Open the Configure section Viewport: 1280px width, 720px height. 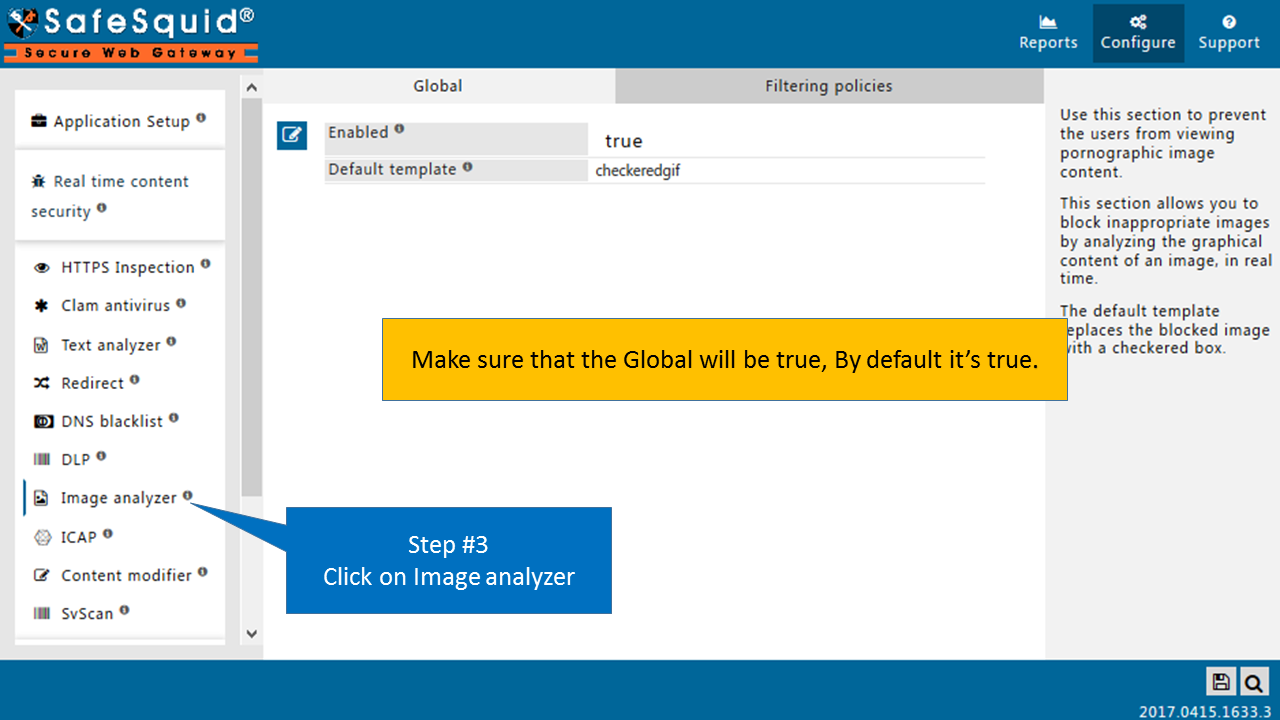1138,33
